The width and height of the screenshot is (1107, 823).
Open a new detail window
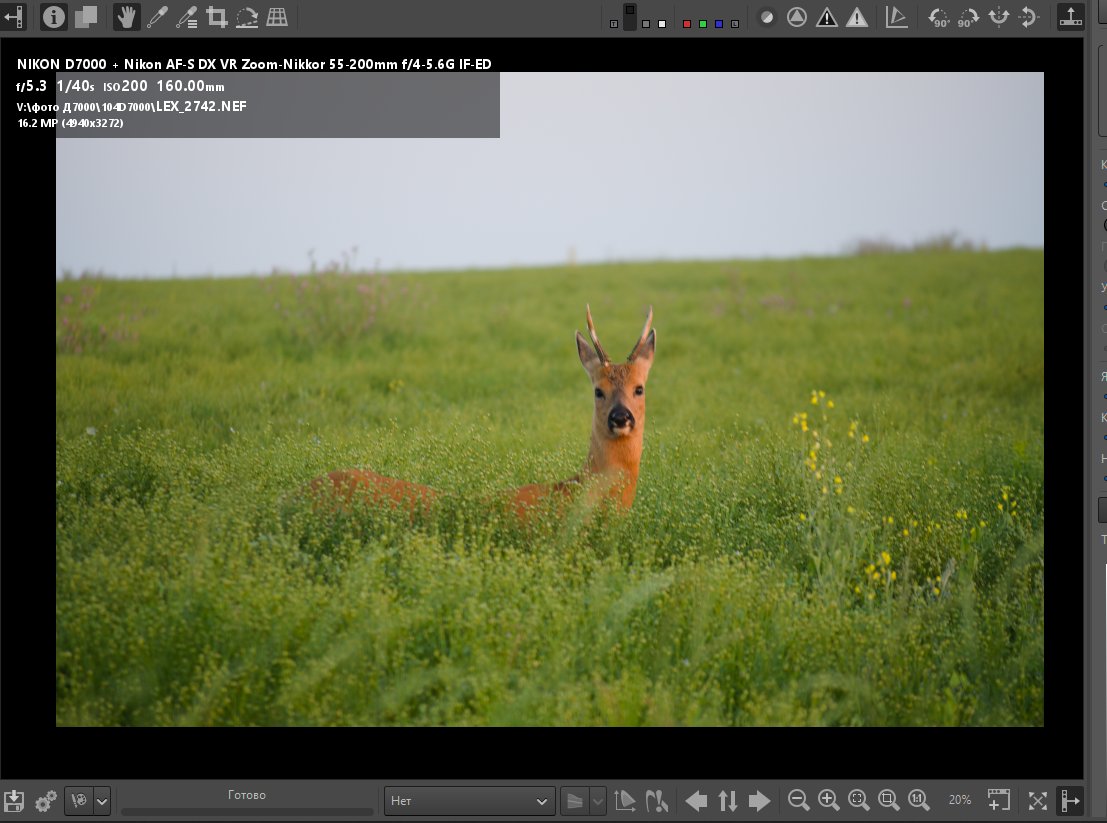998,800
